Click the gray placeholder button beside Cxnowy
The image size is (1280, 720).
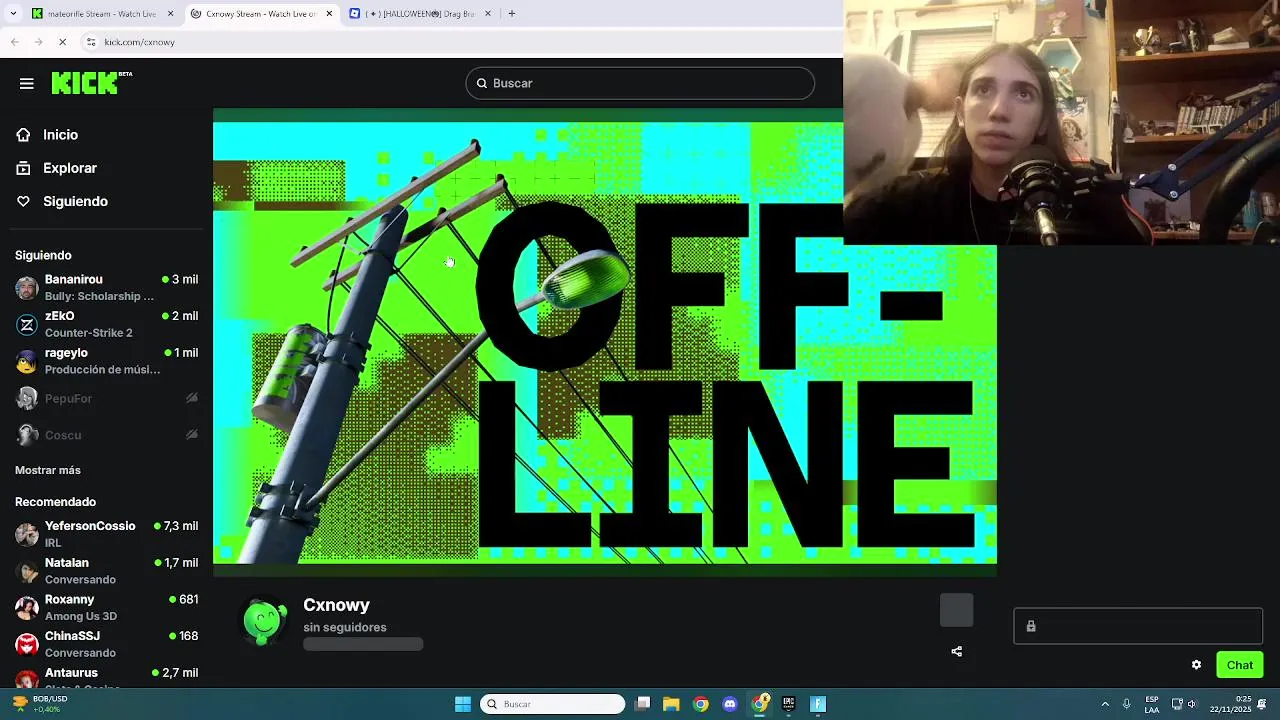(957, 610)
